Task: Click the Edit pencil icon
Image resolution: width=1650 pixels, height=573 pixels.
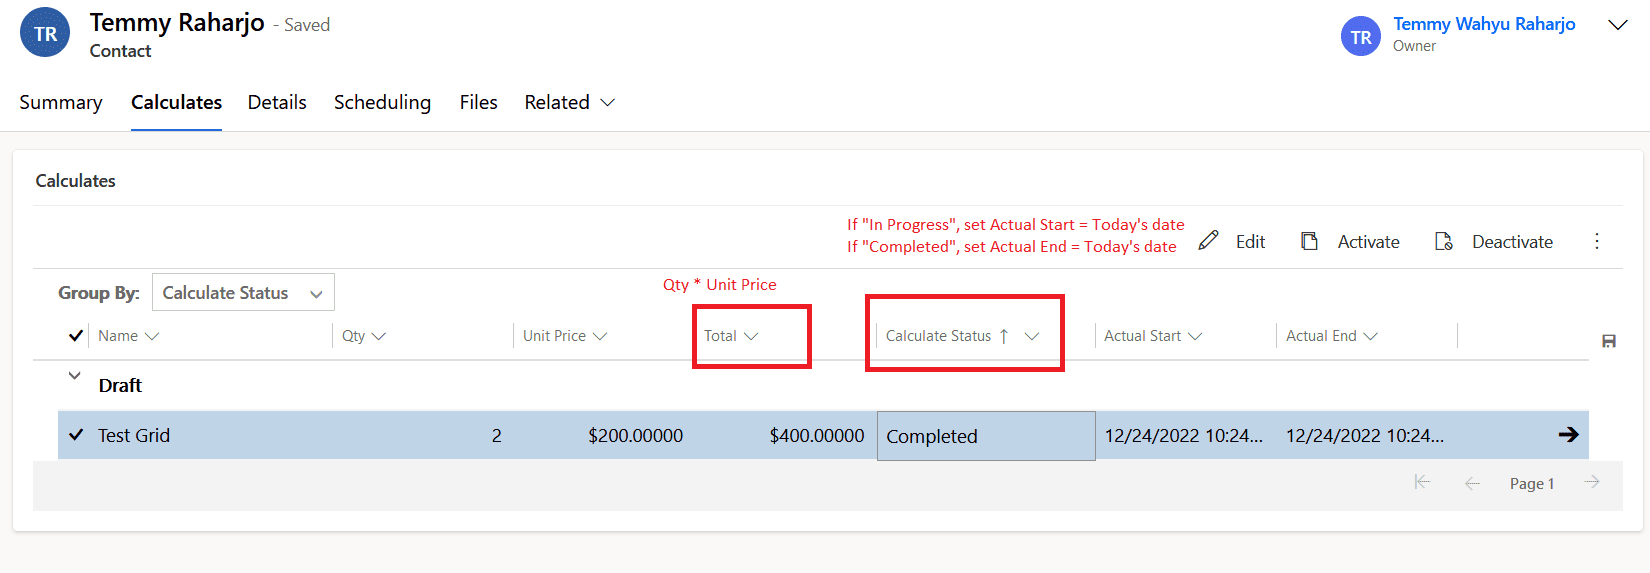Action: [x=1209, y=241]
